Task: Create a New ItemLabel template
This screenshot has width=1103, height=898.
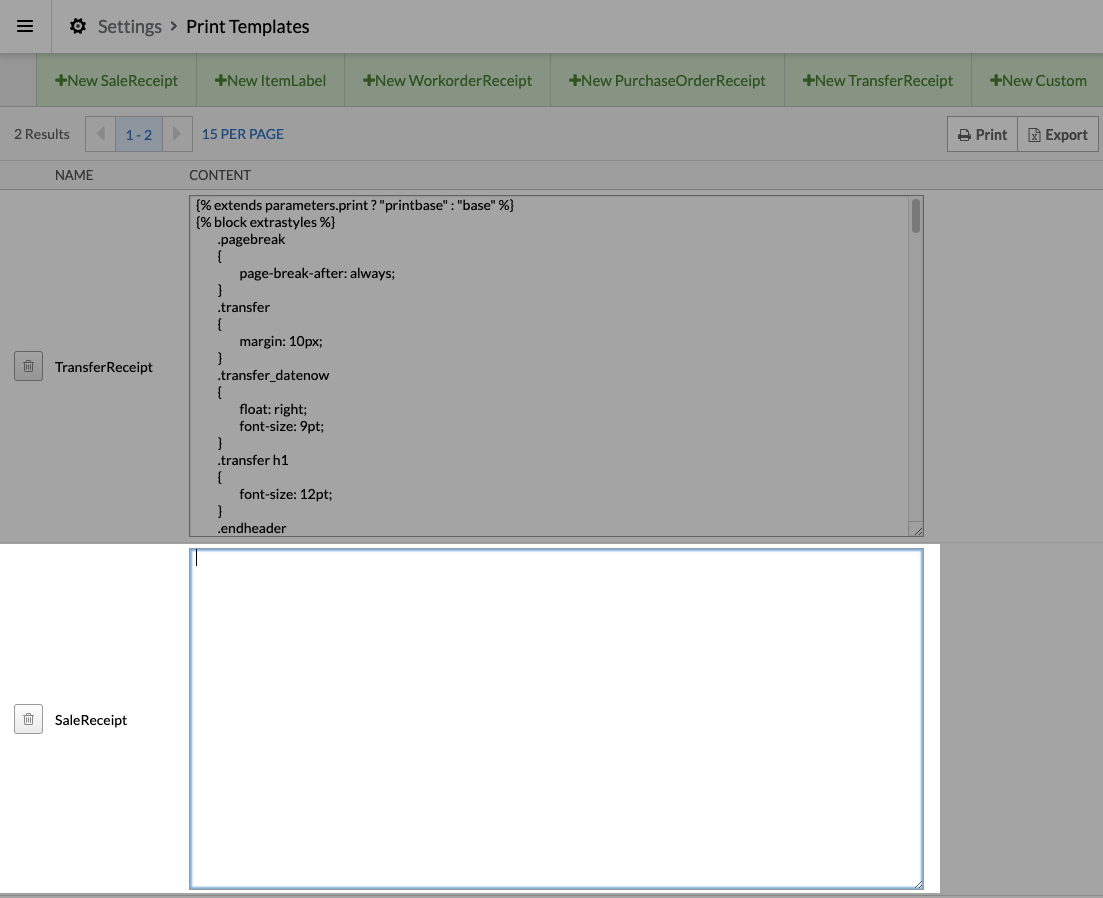Action: pyautogui.click(x=270, y=80)
